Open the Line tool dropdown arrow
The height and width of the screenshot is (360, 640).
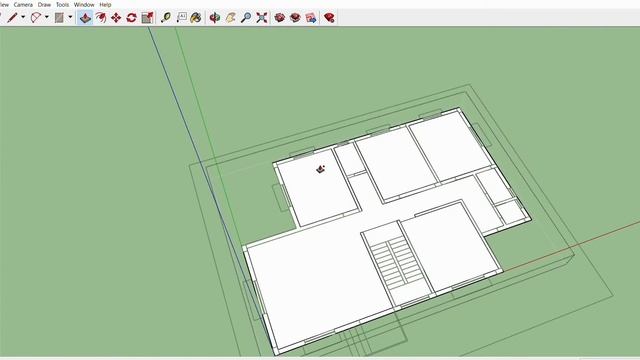click(23, 18)
